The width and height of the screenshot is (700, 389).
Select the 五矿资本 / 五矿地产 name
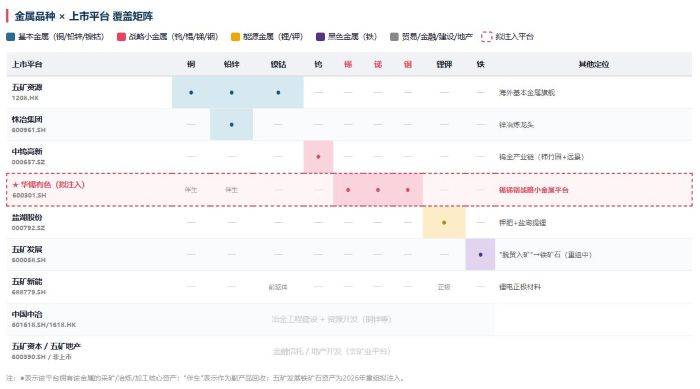(46, 346)
